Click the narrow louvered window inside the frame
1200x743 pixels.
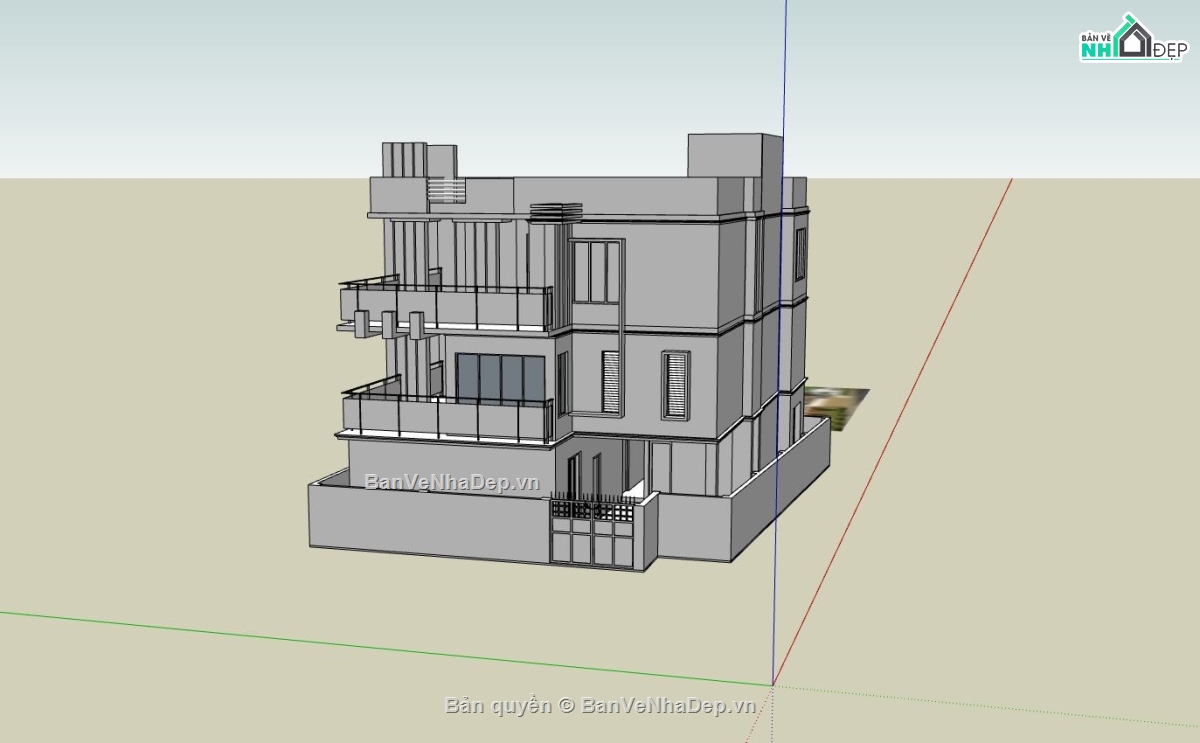coord(611,382)
